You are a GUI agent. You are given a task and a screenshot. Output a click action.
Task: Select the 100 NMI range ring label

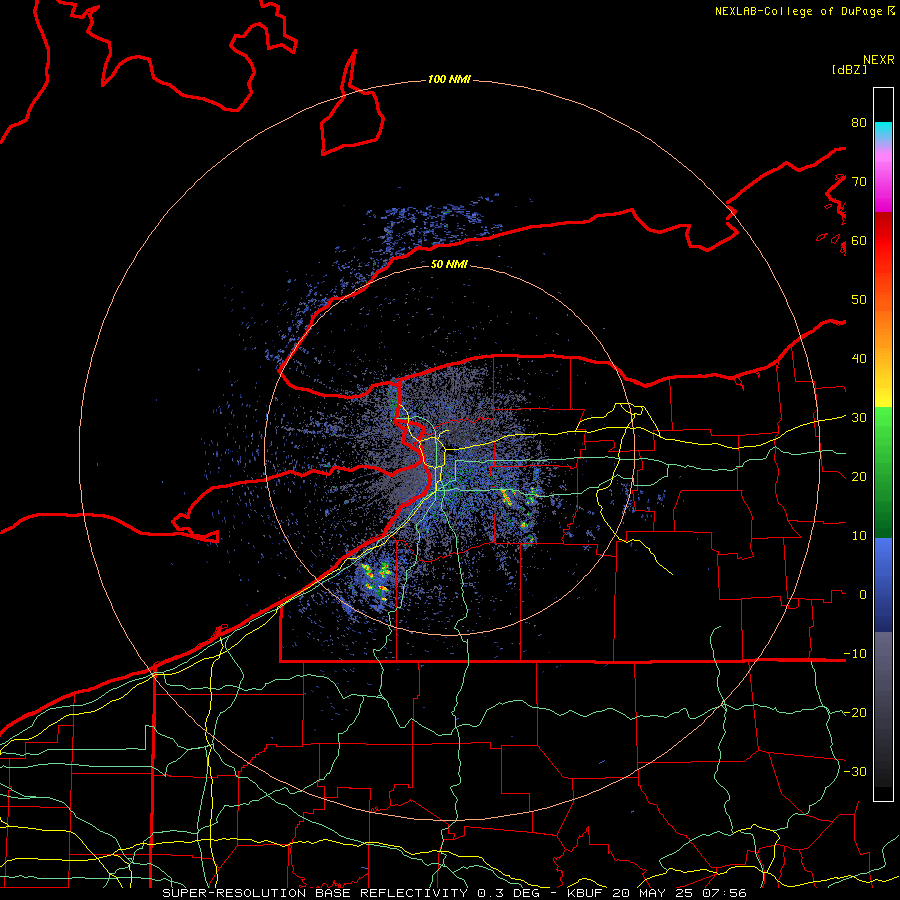coord(449,79)
